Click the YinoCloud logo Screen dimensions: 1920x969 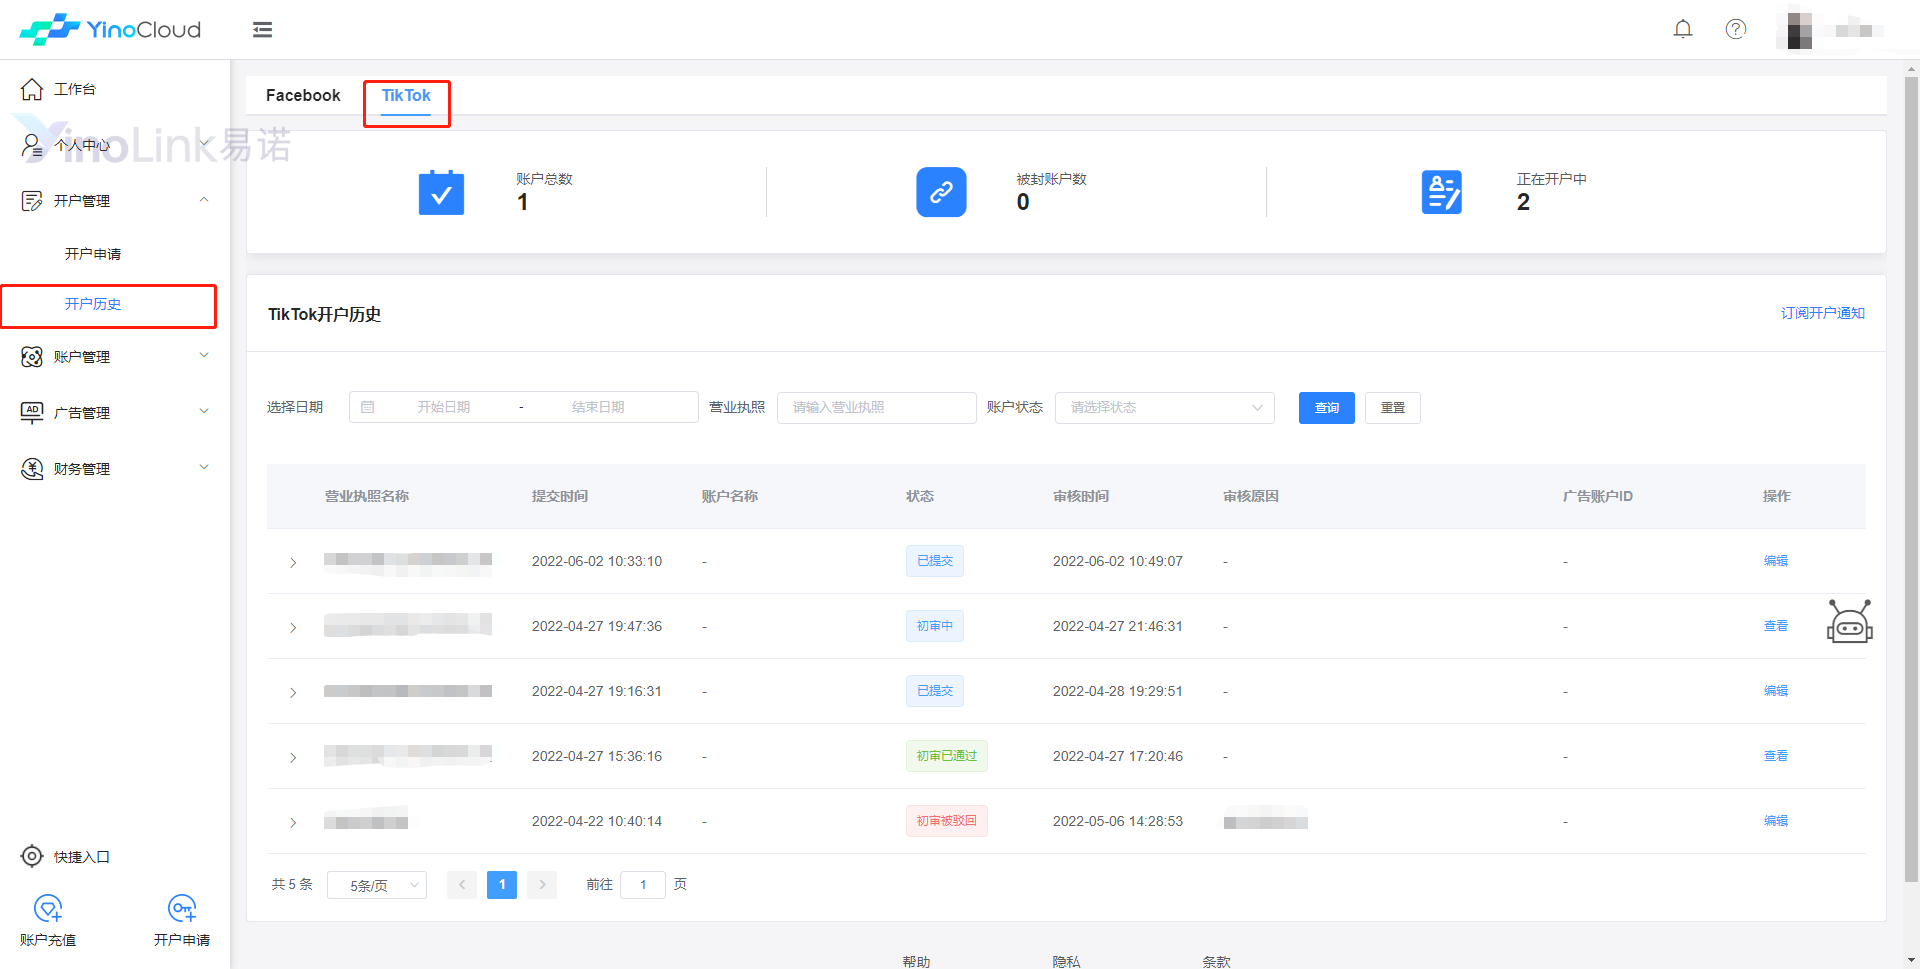click(x=110, y=30)
